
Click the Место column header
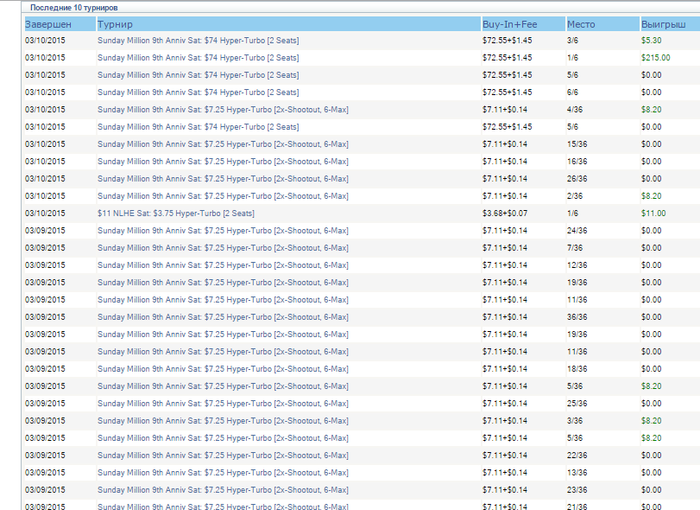click(603, 25)
